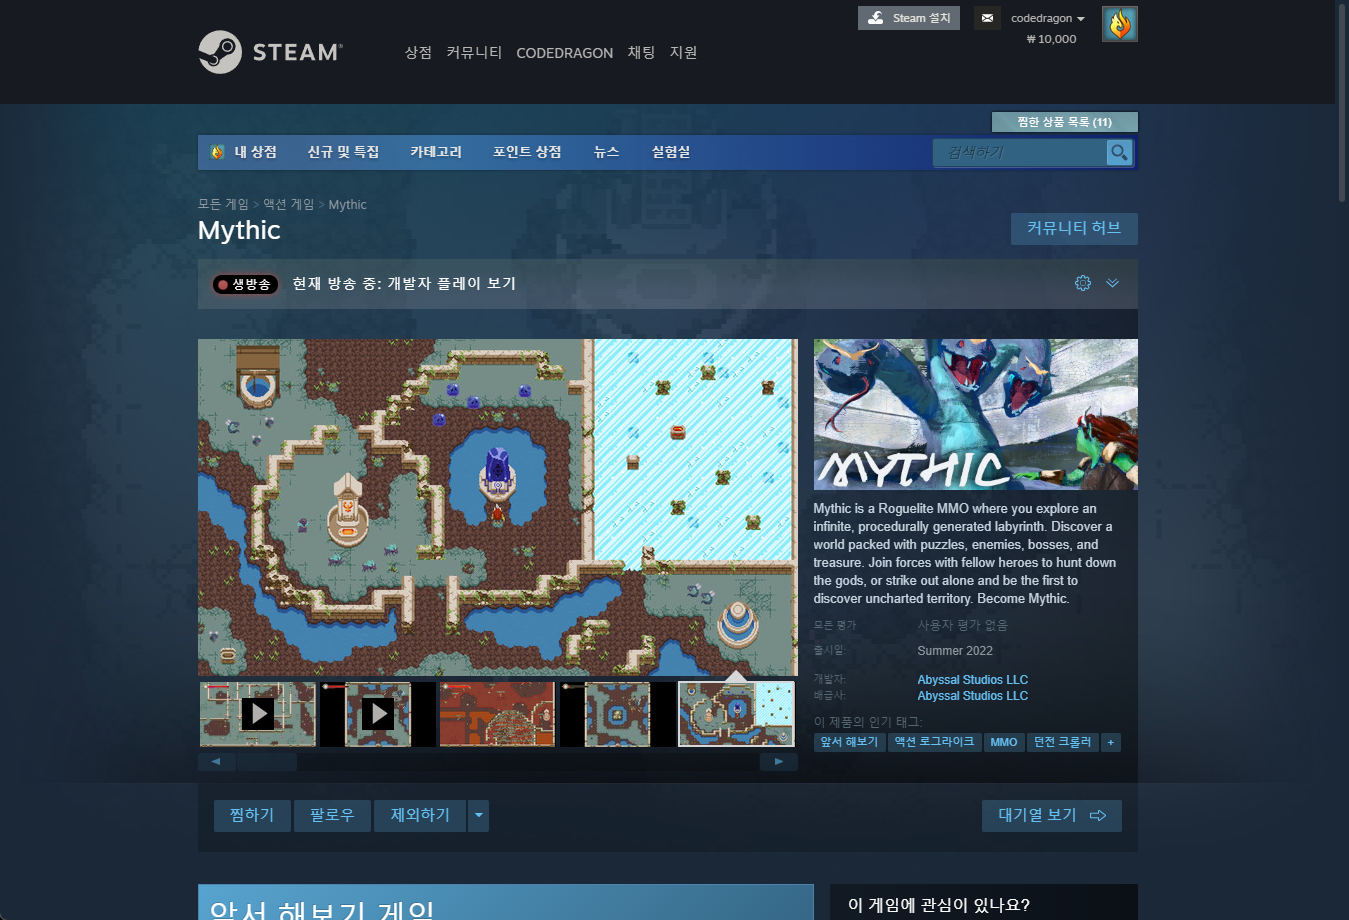Click the publisher link 'Abyssal Studios LLC'
The width and height of the screenshot is (1349, 920).
pyautogui.click(x=972, y=696)
